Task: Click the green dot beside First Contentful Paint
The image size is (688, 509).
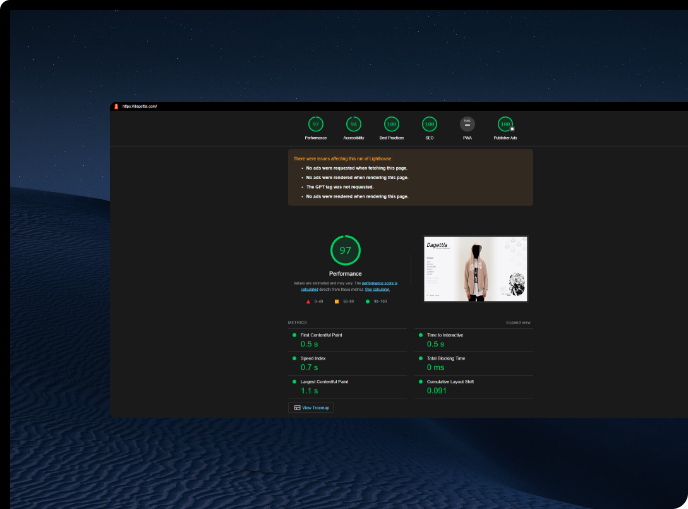Action: pos(294,335)
